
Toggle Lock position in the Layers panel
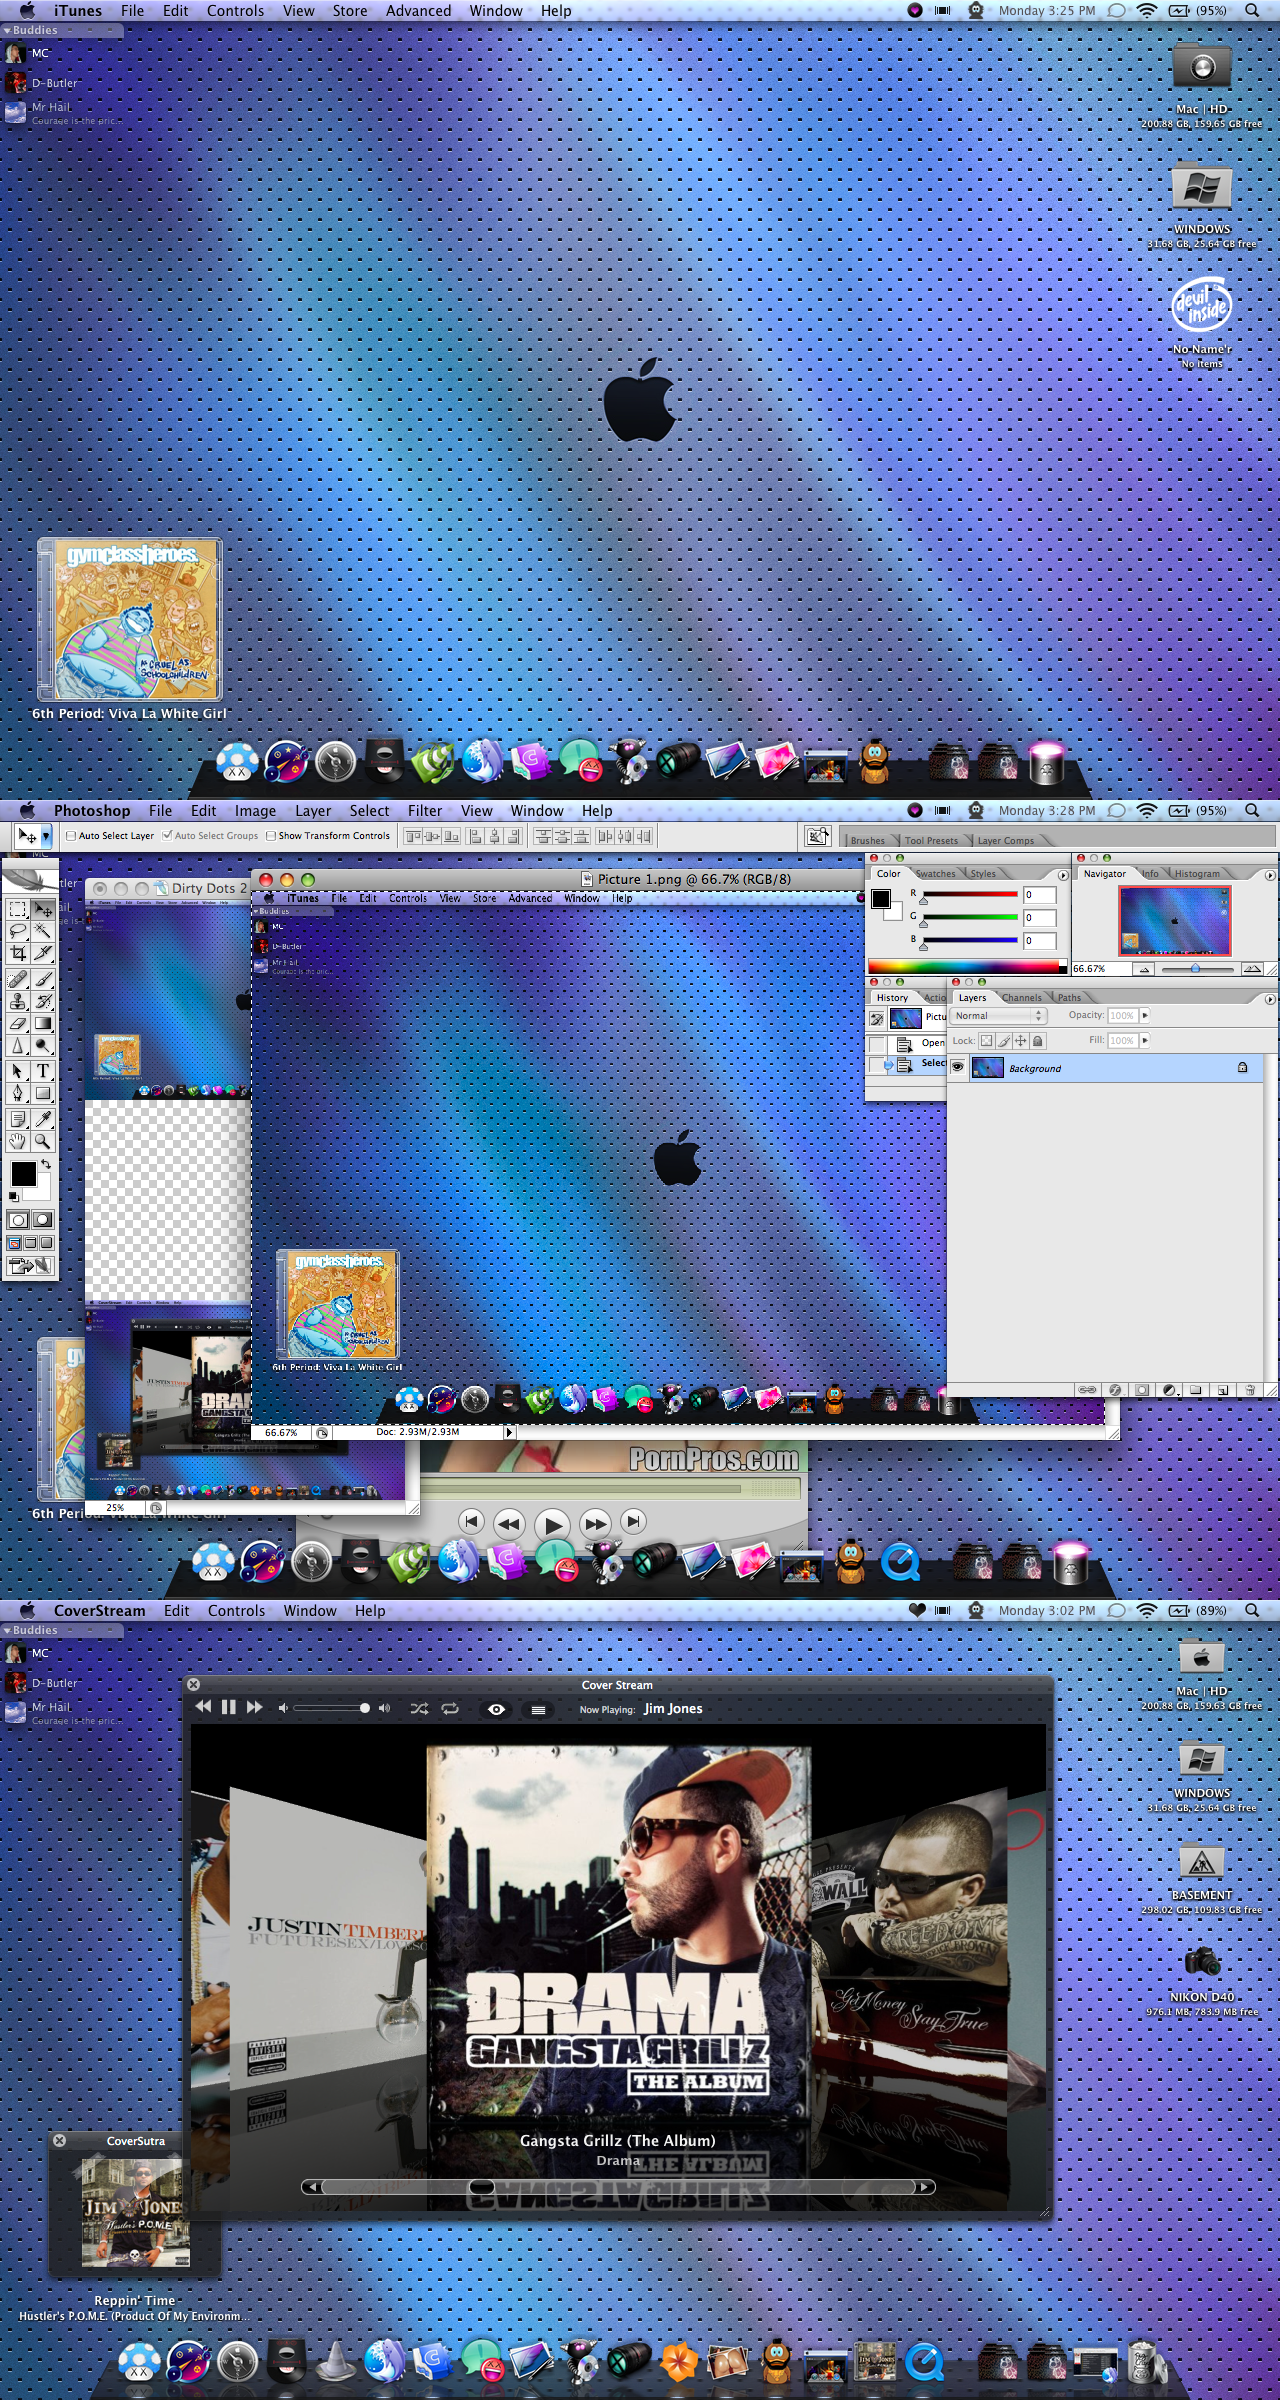point(1021,1041)
